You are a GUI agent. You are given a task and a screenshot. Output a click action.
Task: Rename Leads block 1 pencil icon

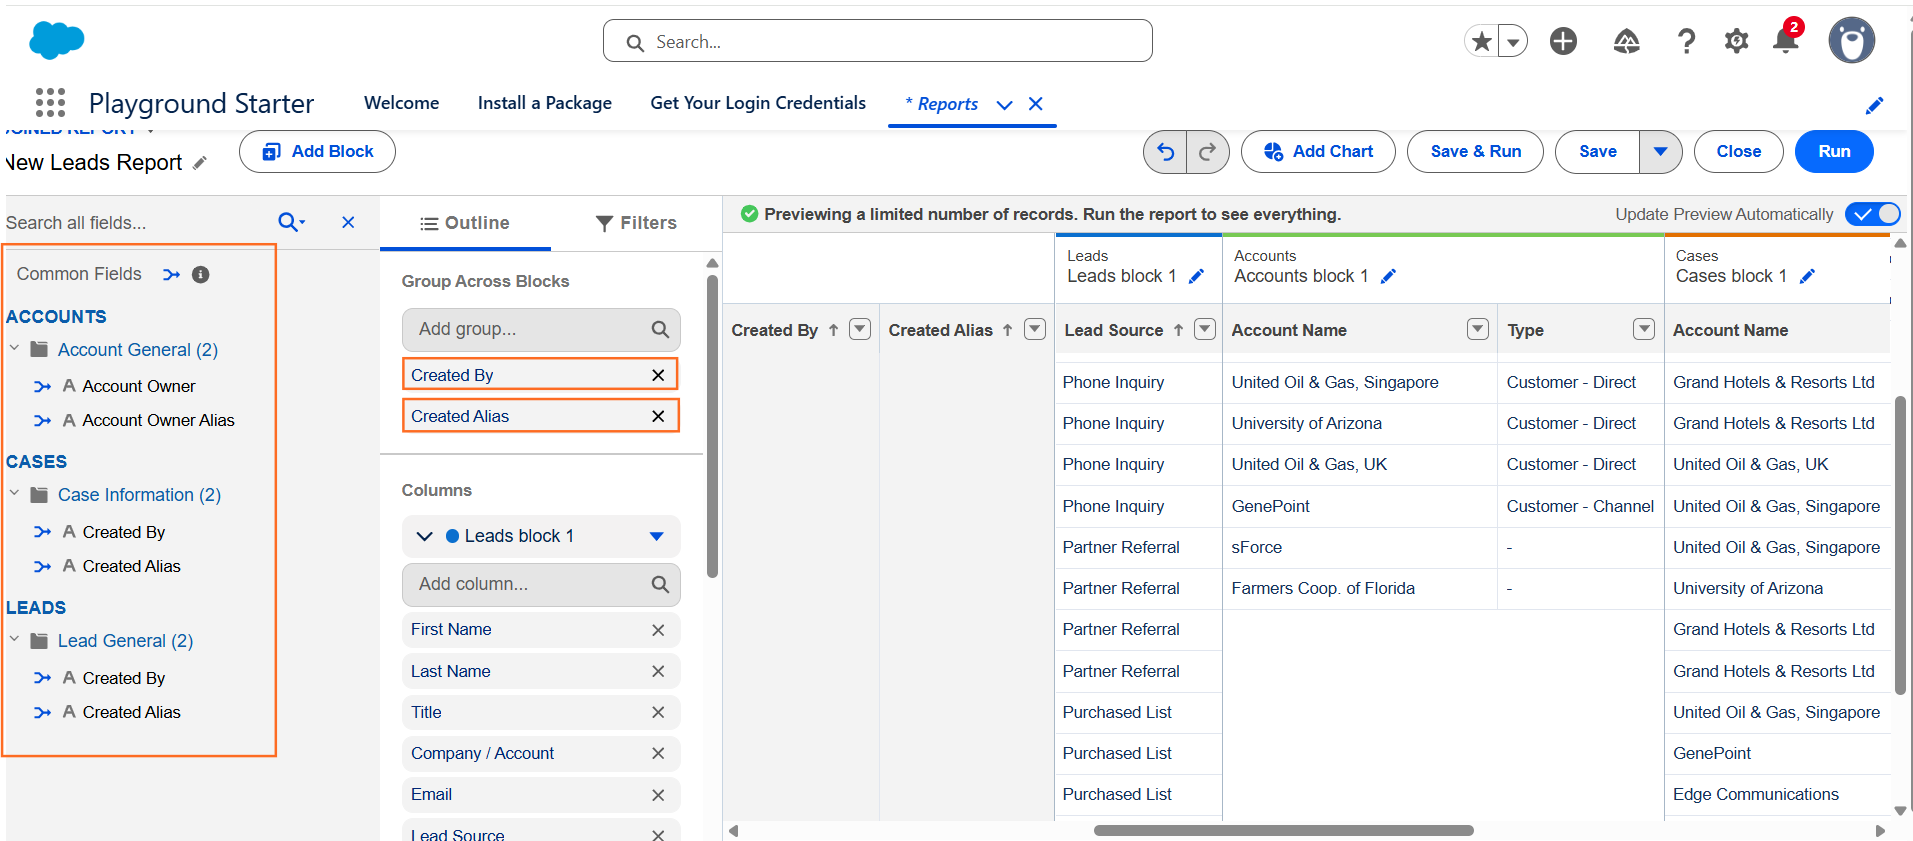(x=1196, y=277)
